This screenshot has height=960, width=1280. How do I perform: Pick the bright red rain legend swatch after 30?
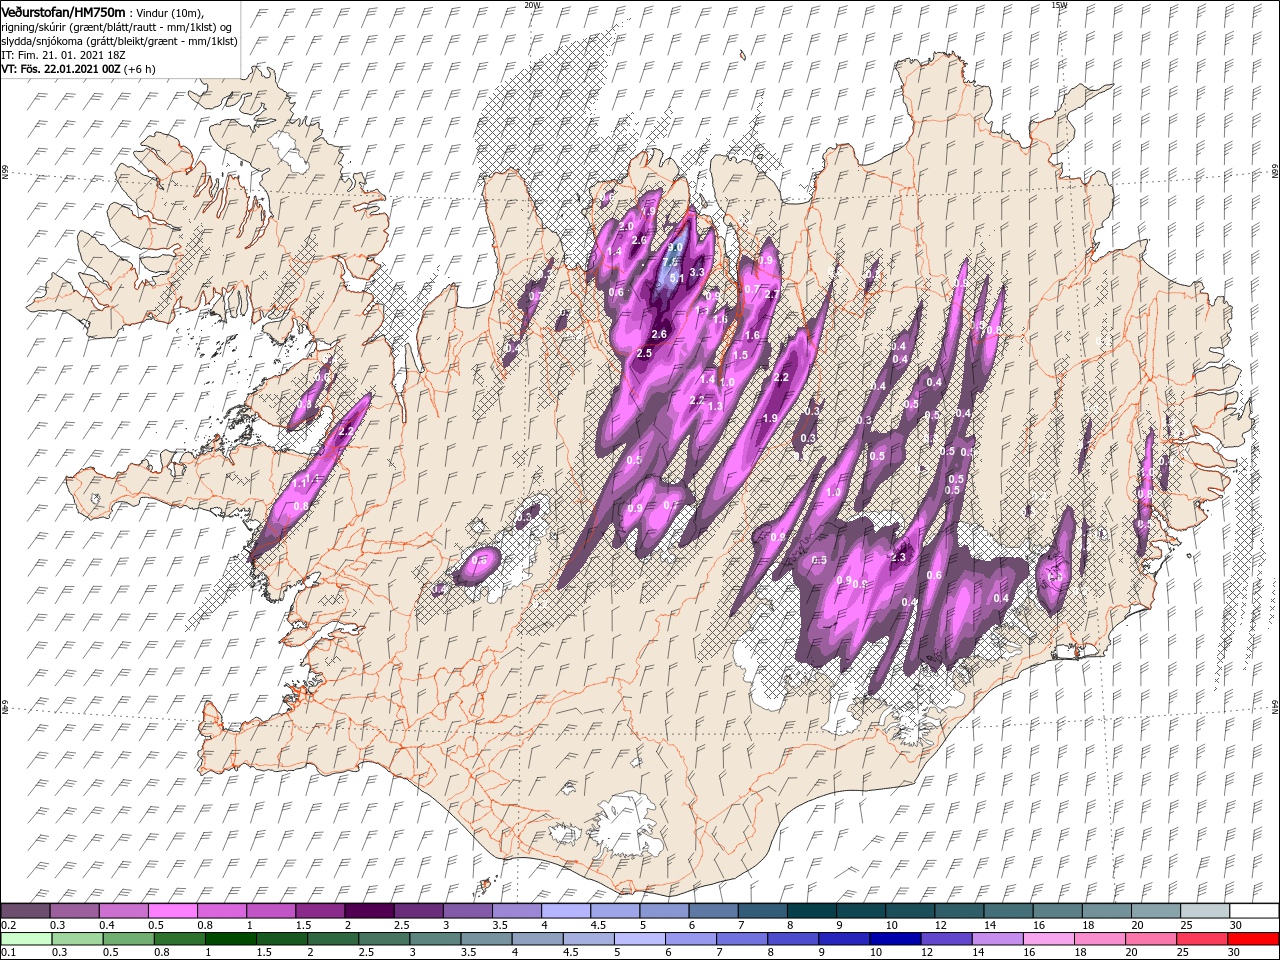(x=1252, y=938)
